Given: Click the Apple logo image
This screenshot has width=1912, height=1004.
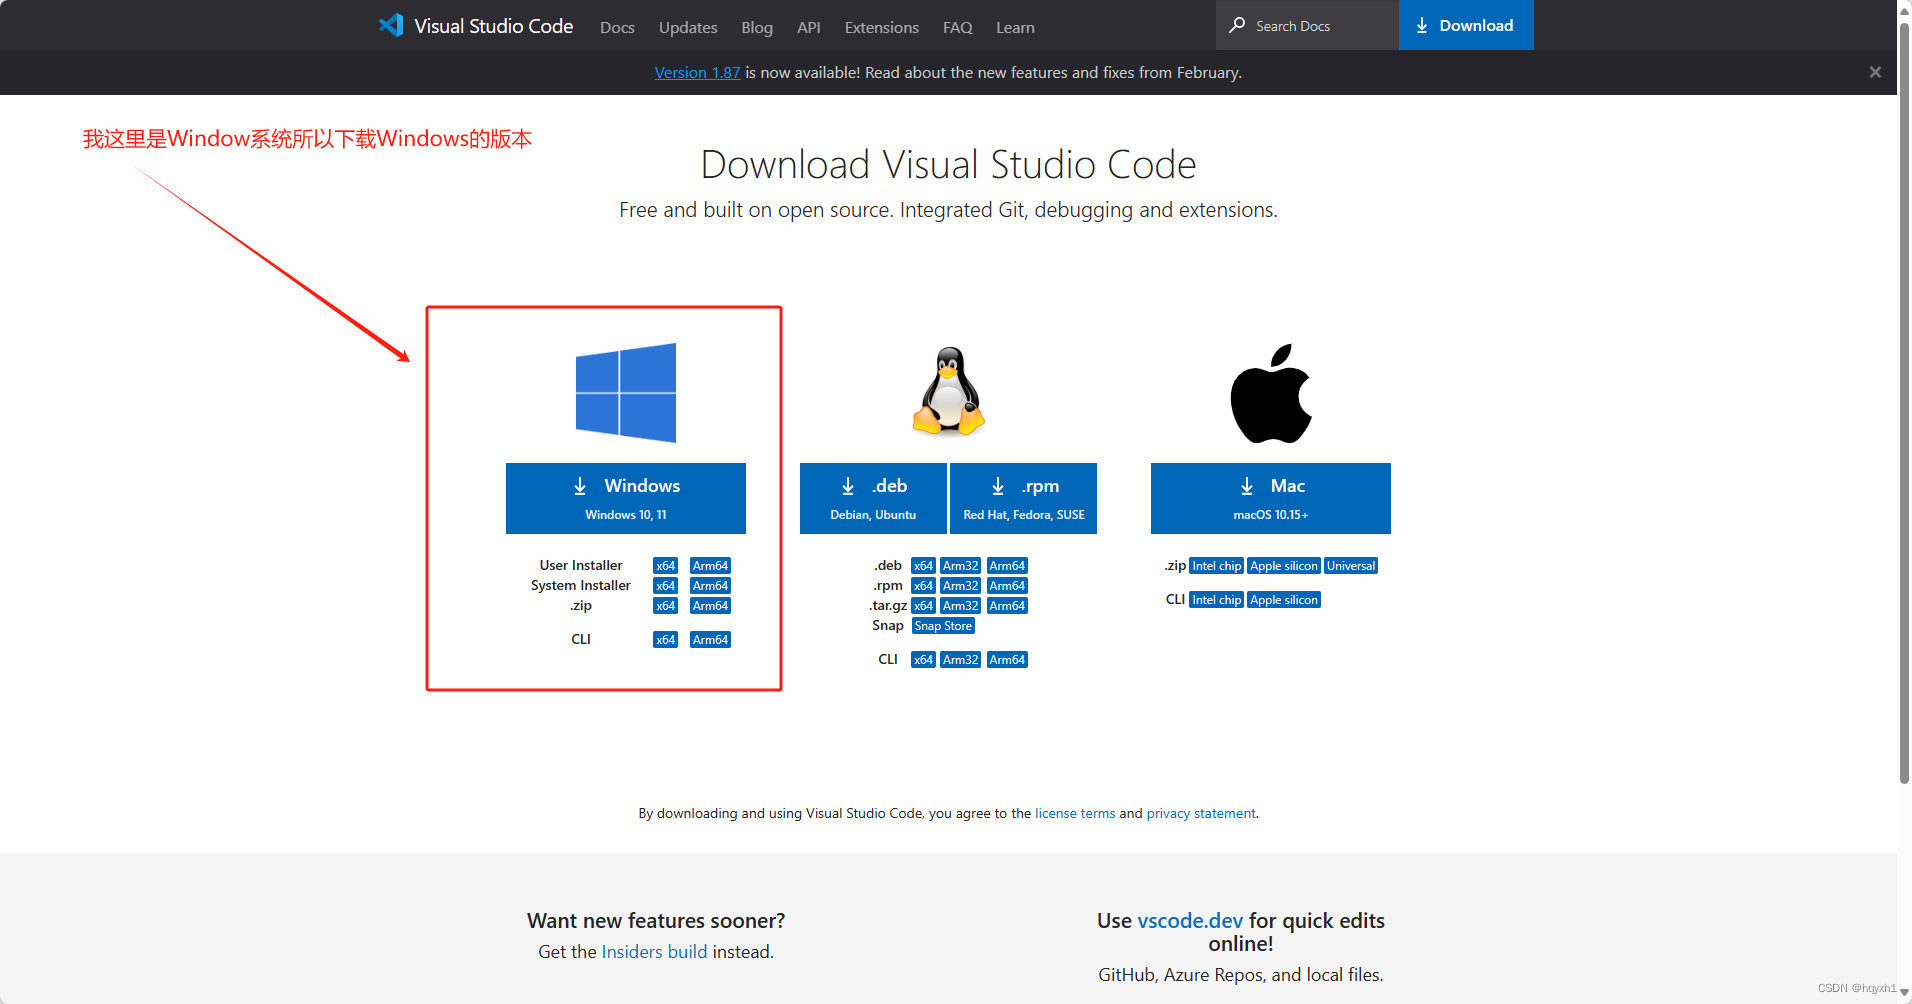Looking at the screenshot, I should click(1271, 393).
